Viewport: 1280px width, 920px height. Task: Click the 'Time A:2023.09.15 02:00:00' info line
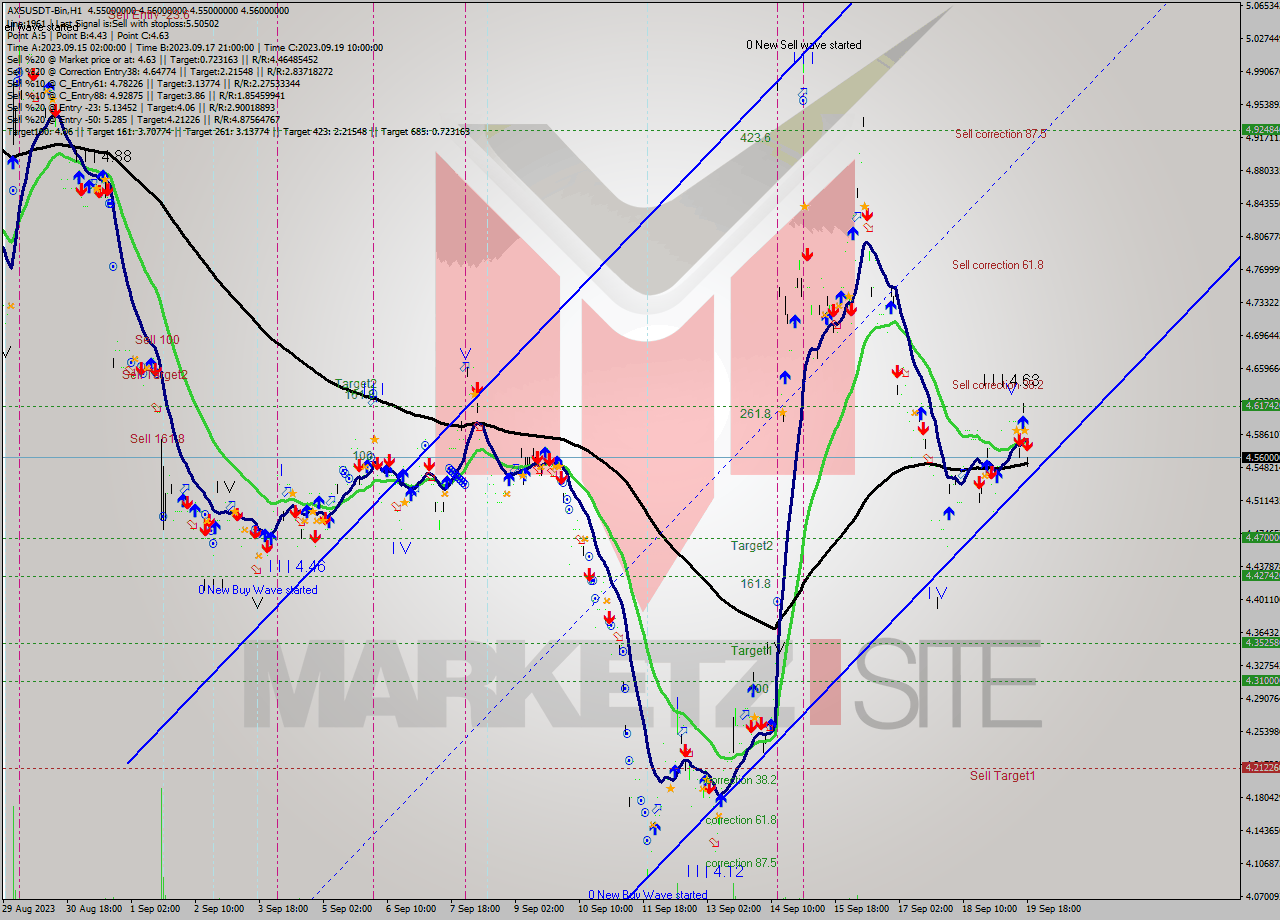pyautogui.click(x=195, y=48)
